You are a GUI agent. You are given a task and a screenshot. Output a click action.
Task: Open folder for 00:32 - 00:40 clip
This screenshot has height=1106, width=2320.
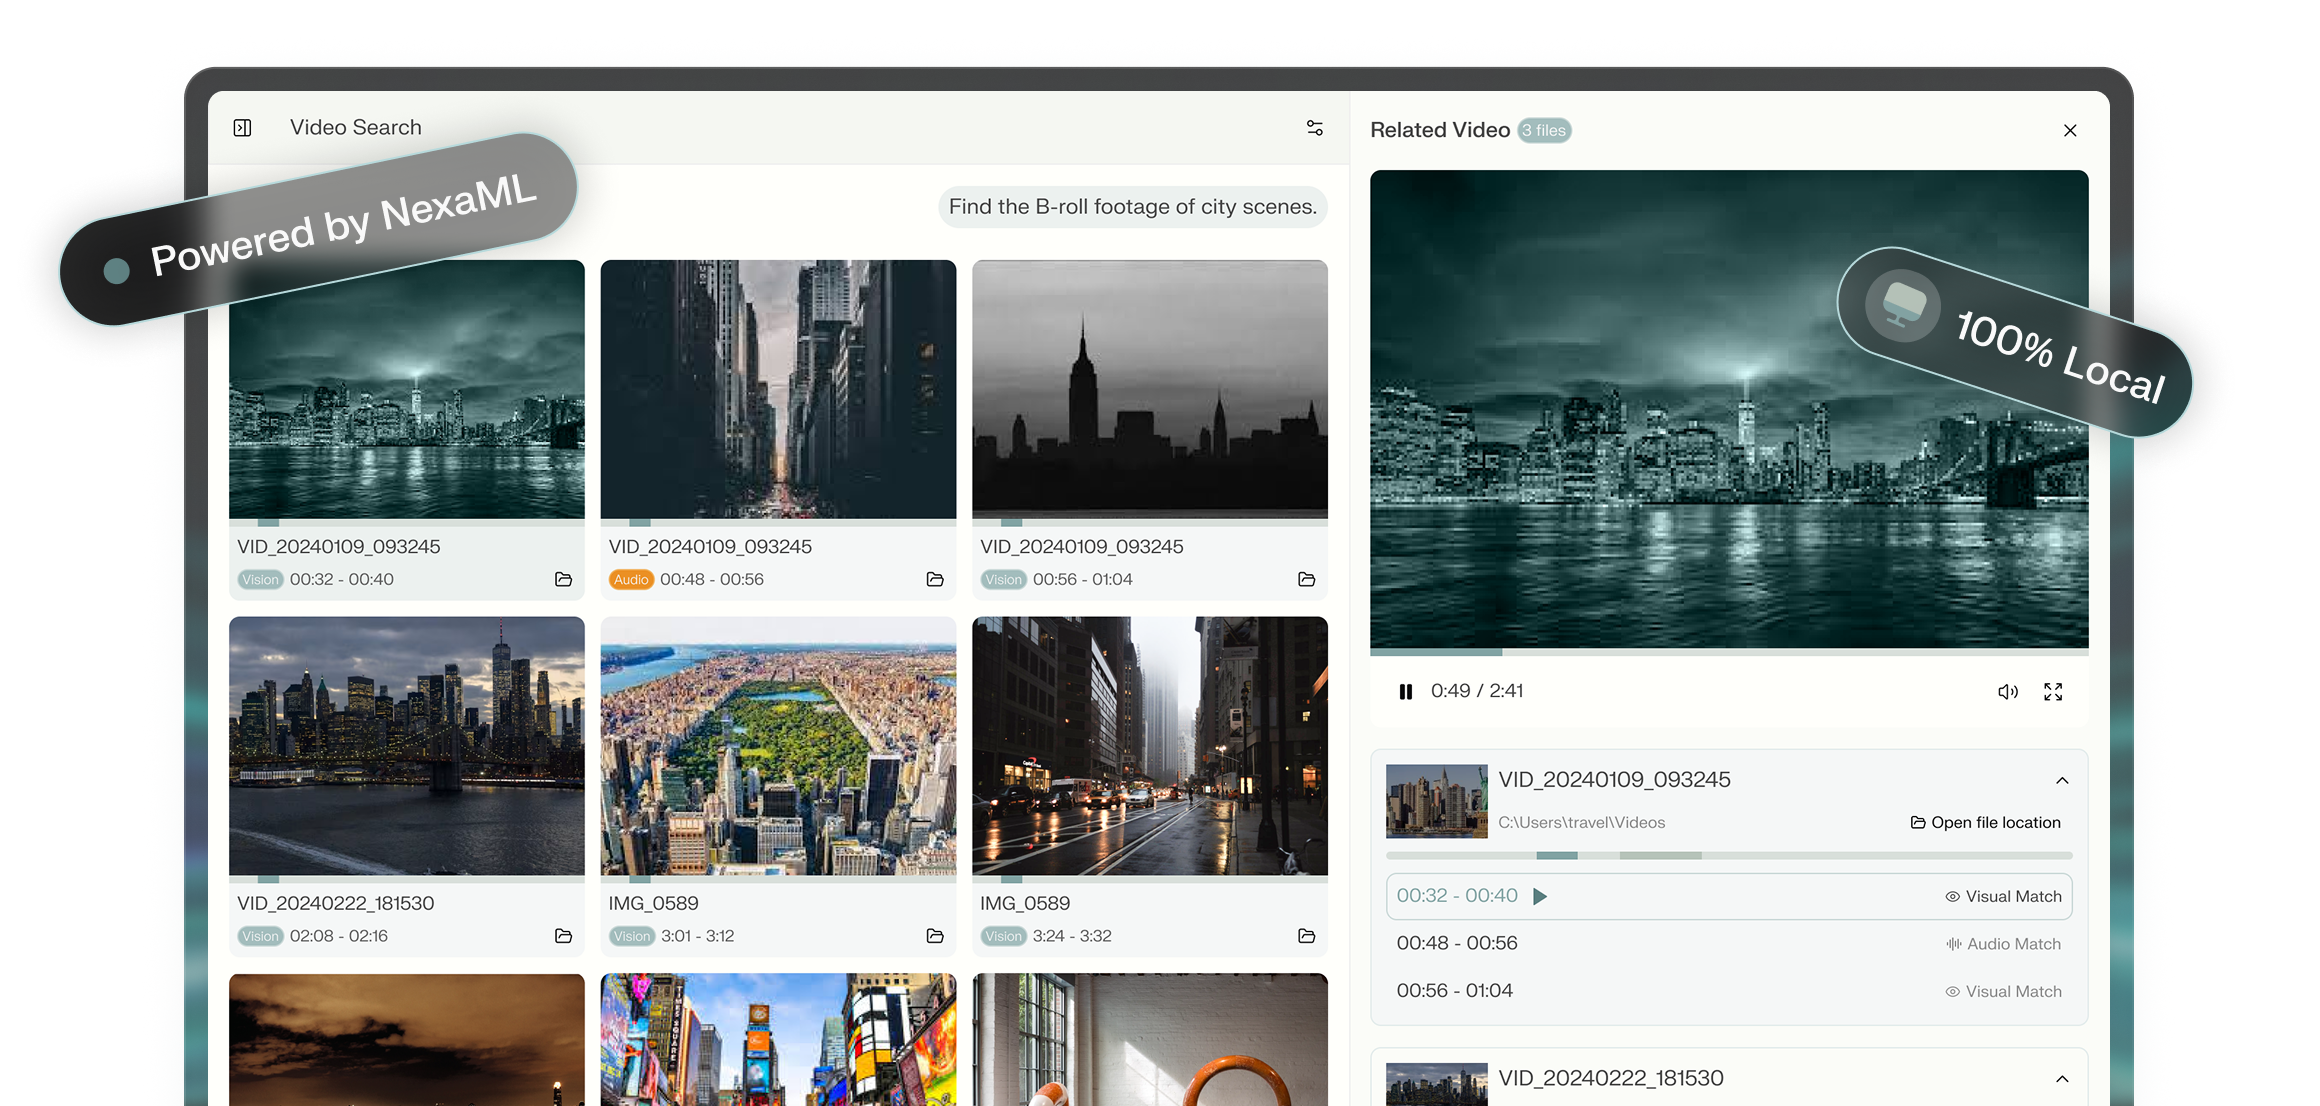[x=563, y=580]
